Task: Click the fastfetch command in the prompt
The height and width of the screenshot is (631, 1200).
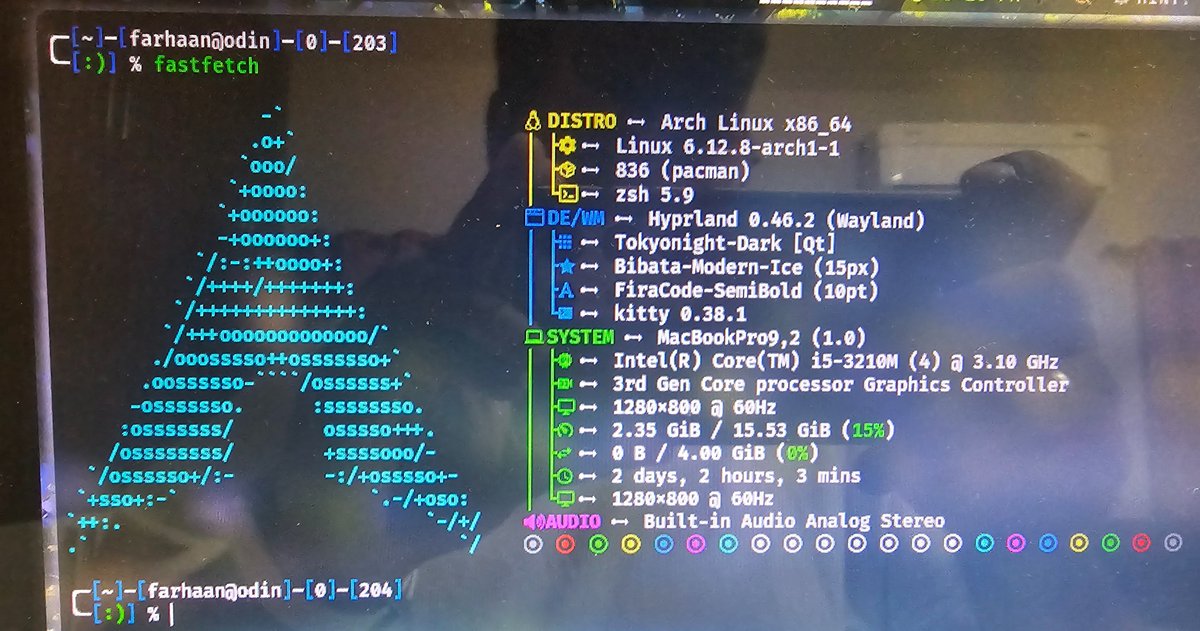Action: (x=206, y=66)
